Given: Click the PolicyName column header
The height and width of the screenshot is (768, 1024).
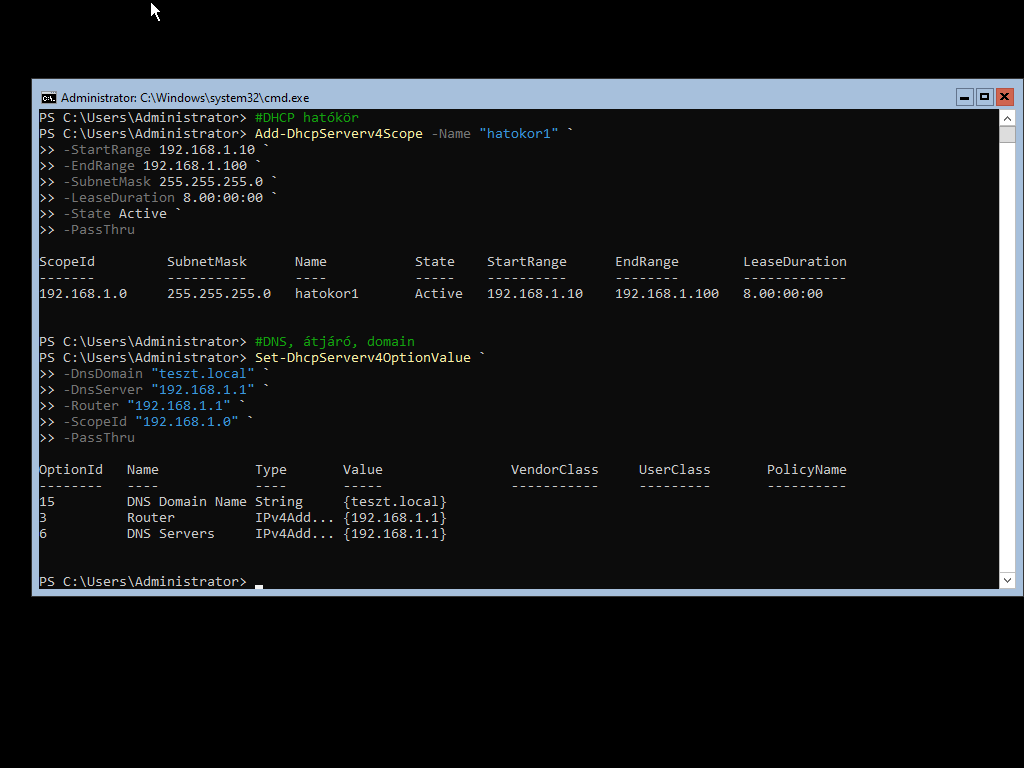Looking at the screenshot, I should tap(806, 470).
